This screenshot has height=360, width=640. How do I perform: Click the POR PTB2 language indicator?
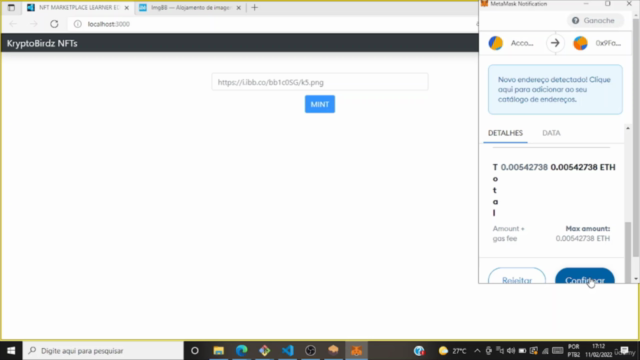point(573,351)
